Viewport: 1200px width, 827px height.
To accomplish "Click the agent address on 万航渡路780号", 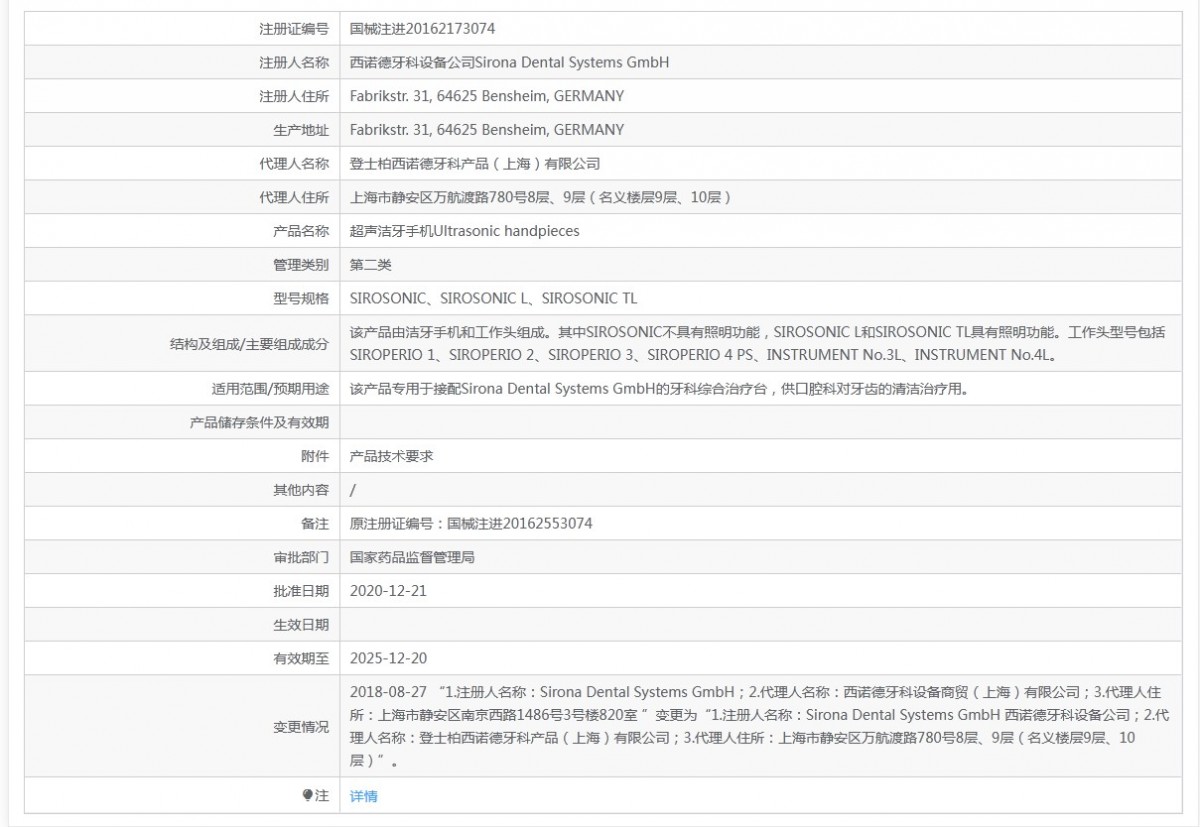I will pos(541,198).
